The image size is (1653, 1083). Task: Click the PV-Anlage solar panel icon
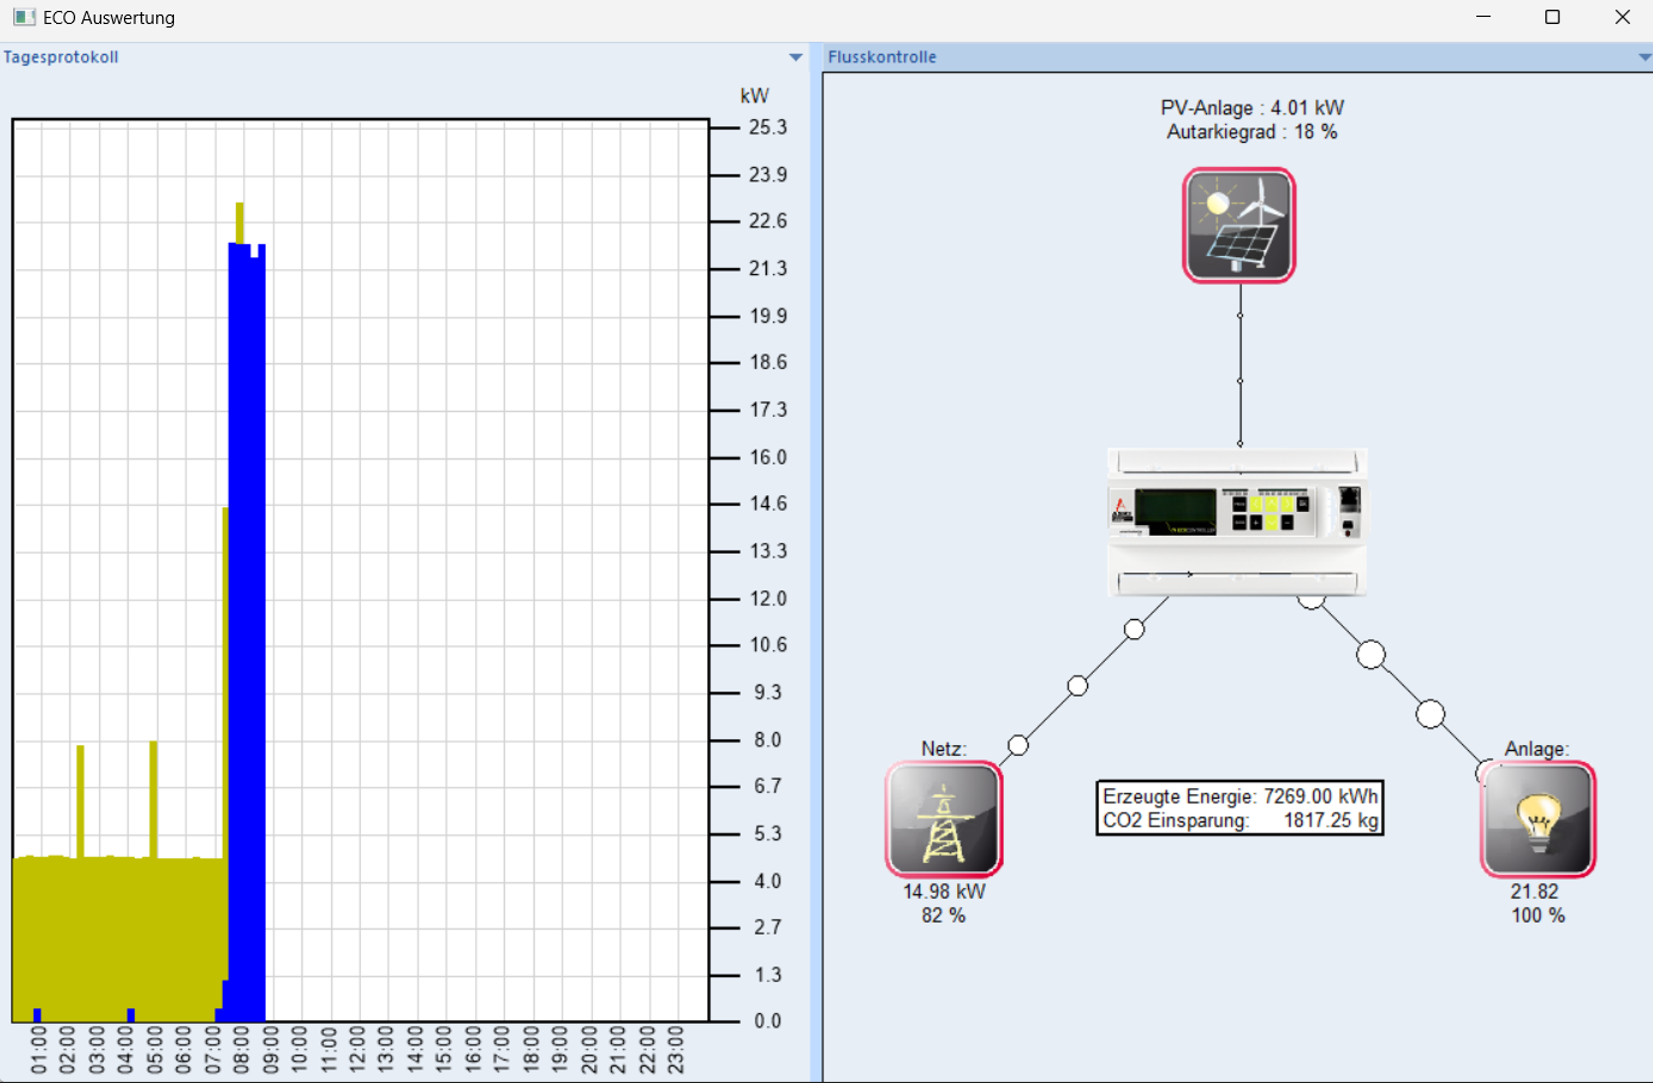pyautogui.click(x=1239, y=226)
